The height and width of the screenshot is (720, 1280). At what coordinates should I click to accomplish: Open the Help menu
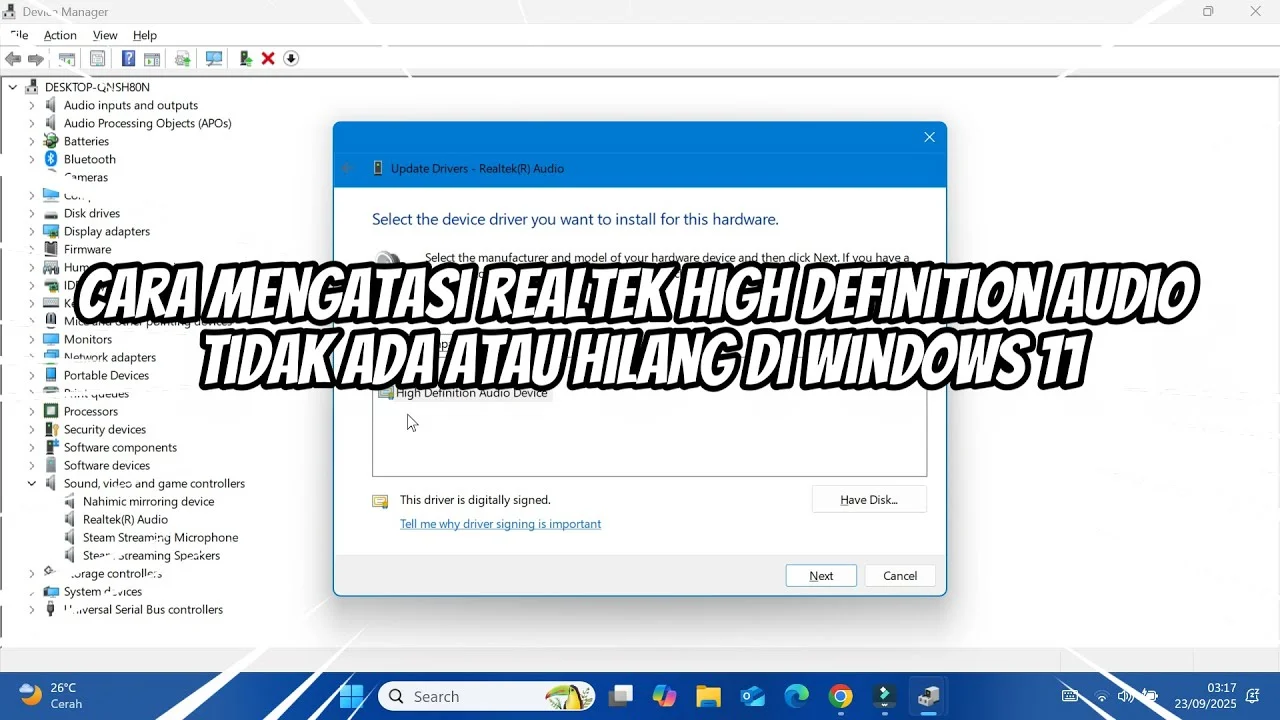click(145, 35)
